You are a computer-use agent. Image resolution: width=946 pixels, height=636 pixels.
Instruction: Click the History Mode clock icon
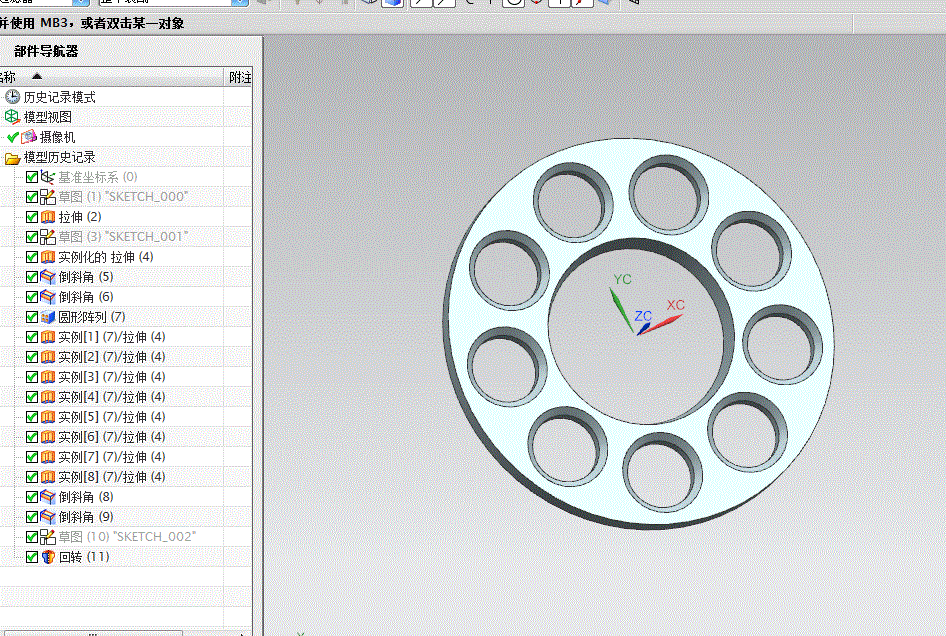coord(12,97)
